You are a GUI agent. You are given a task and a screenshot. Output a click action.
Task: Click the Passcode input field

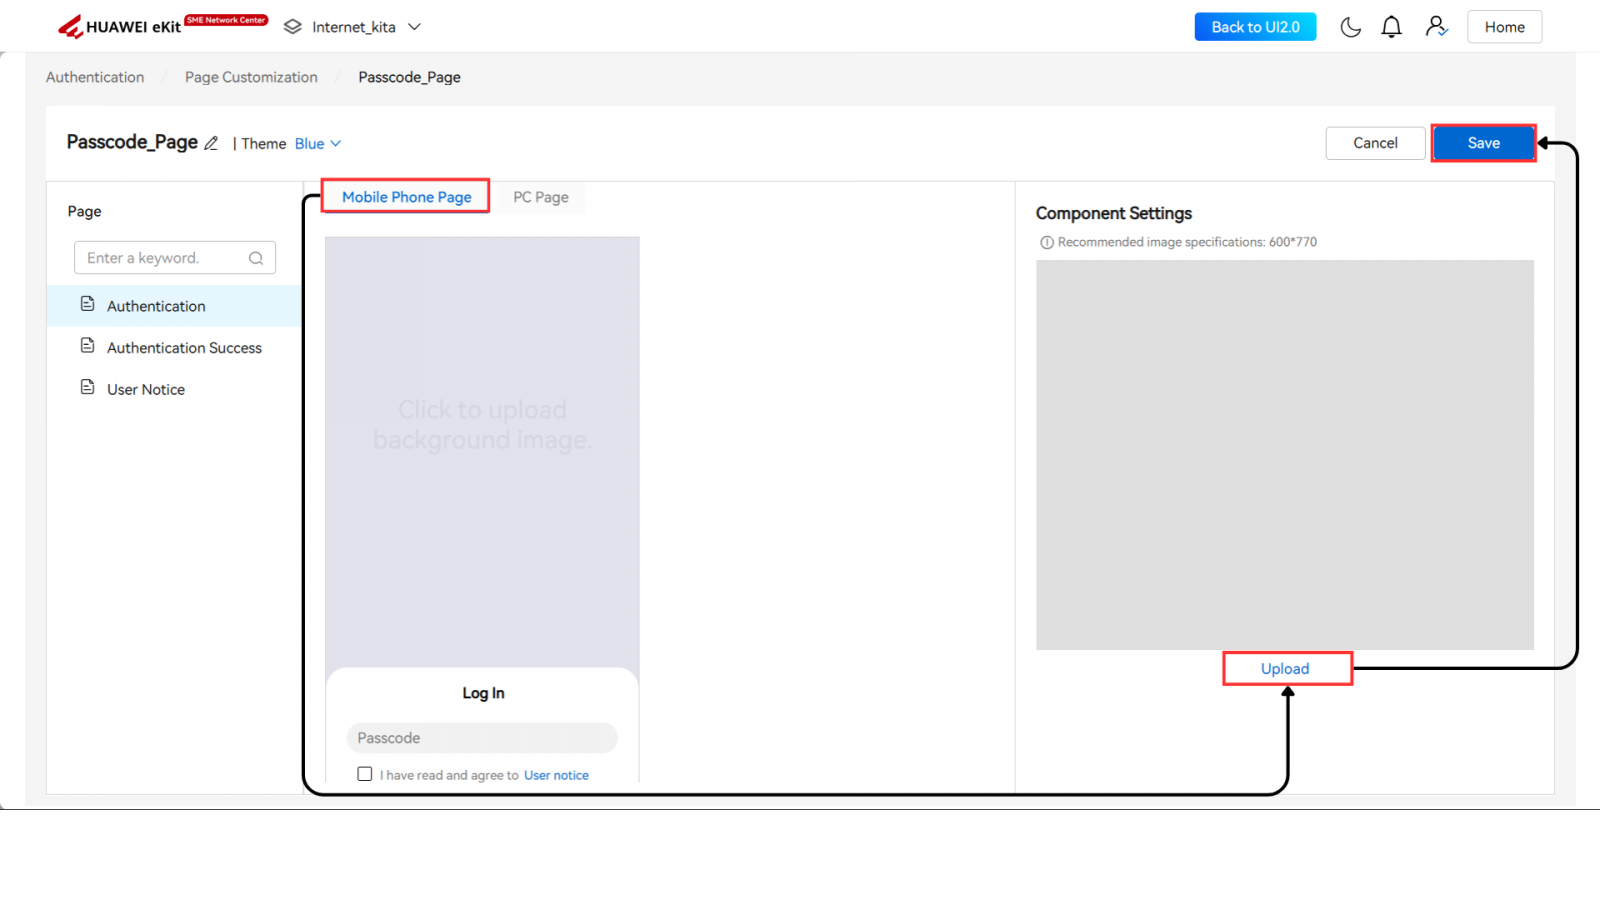(482, 738)
